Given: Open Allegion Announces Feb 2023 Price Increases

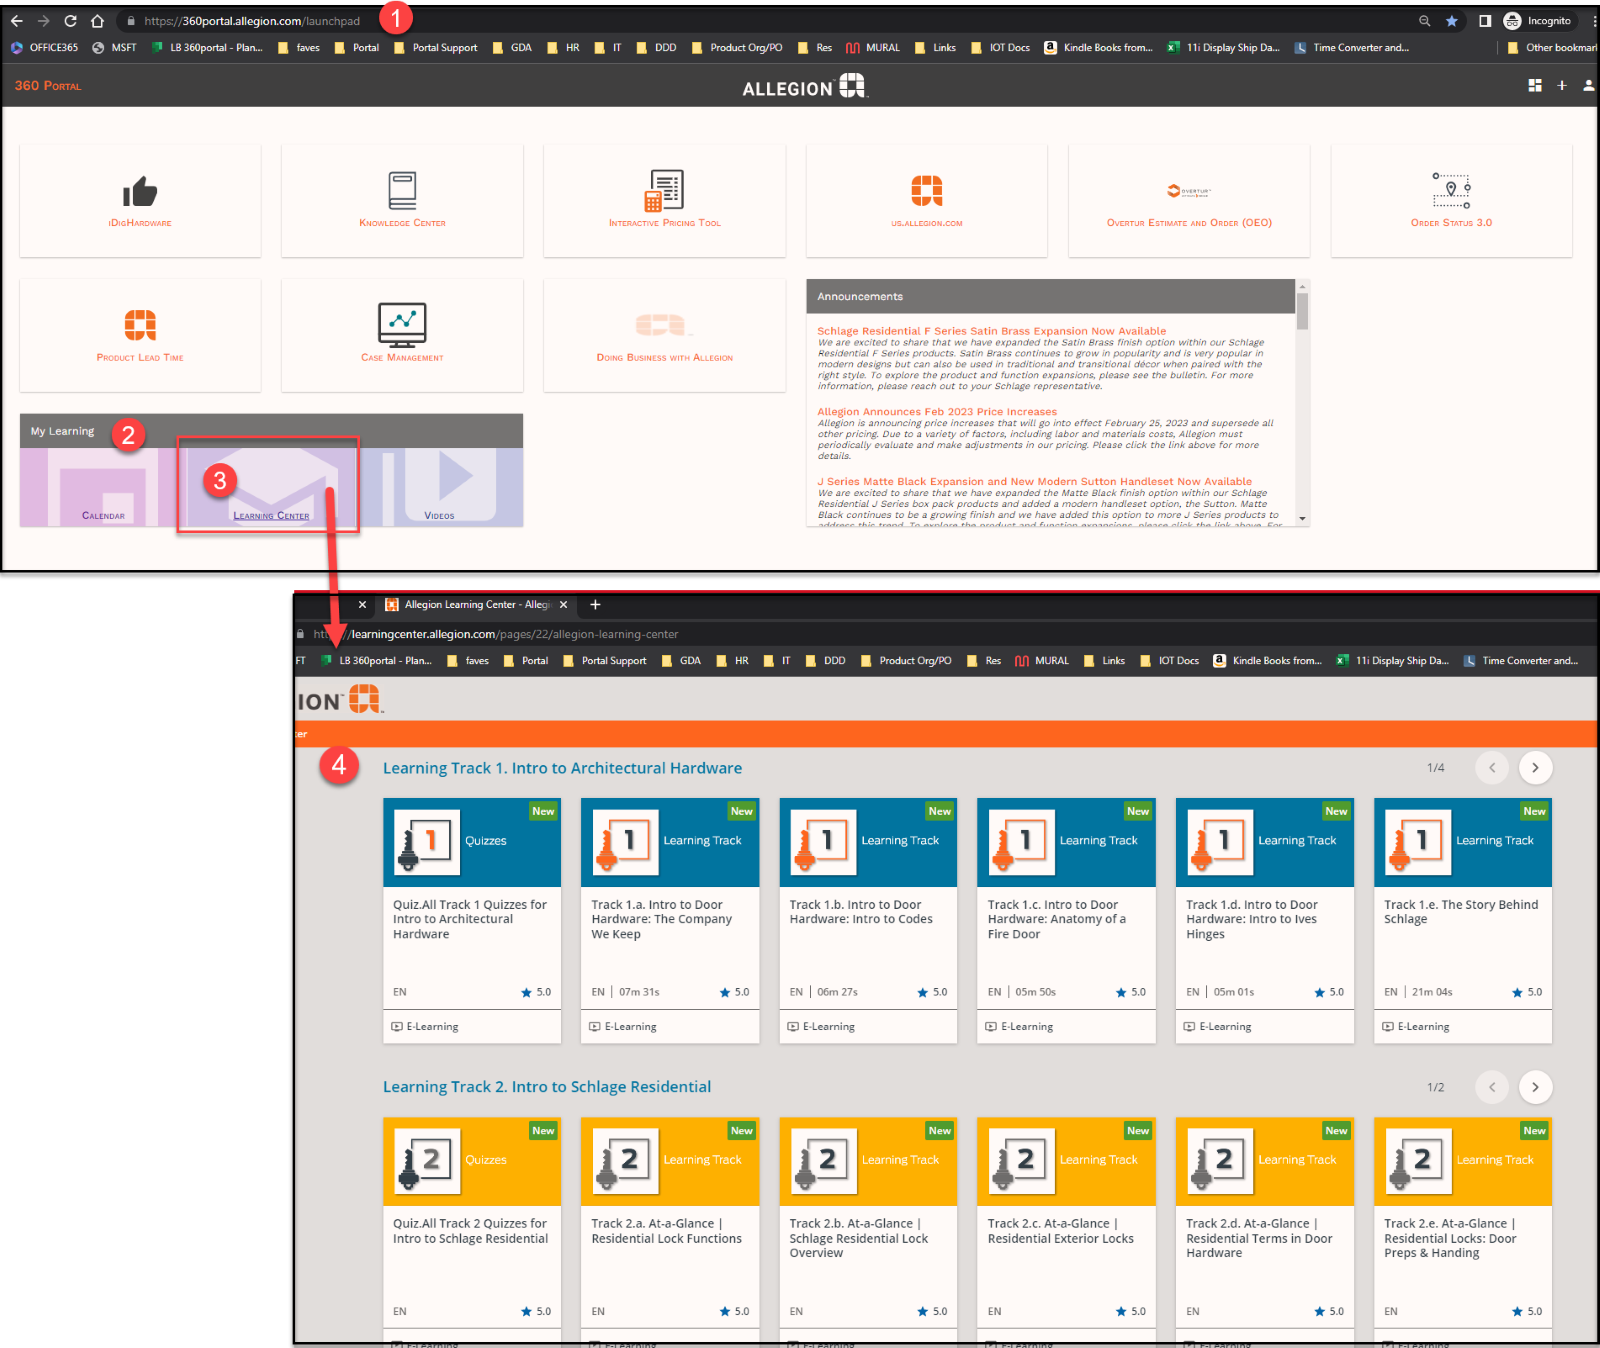Looking at the screenshot, I should point(937,412).
